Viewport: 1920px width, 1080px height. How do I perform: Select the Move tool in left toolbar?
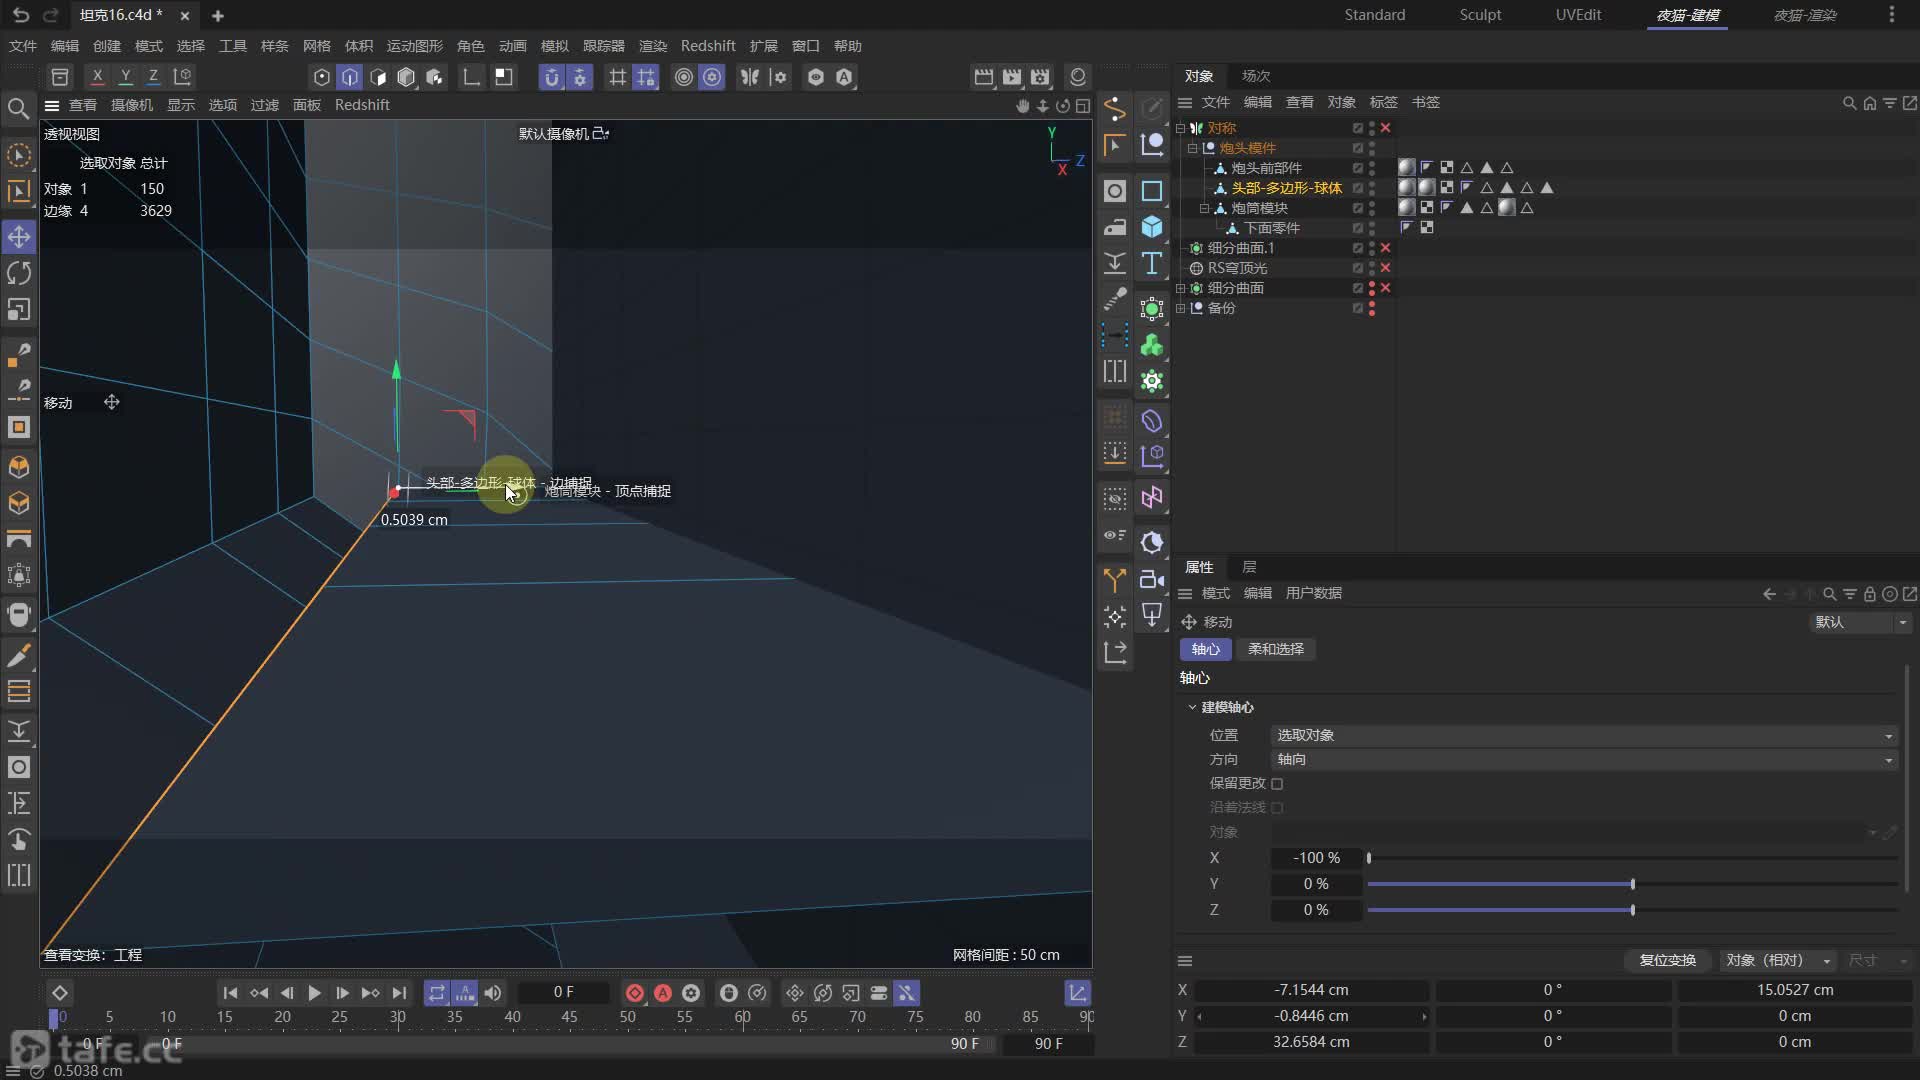[19, 237]
